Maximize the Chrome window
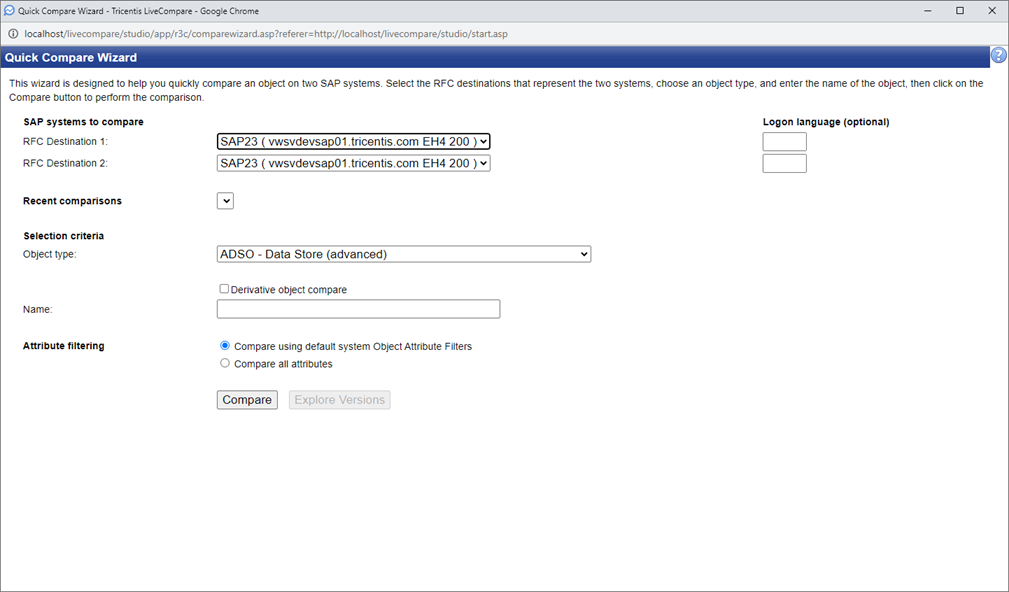The width and height of the screenshot is (1009, 592). (x=960, y=11)
